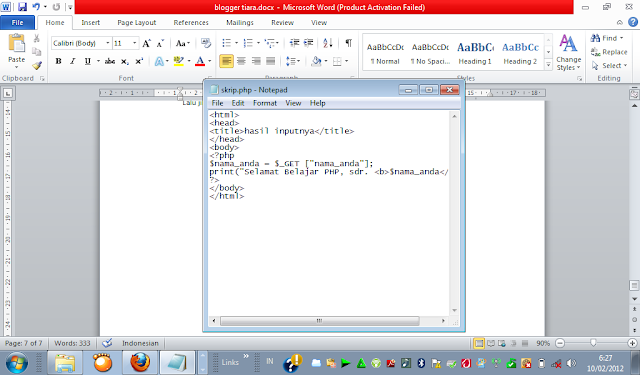Click the Shrink Font icon
The width and height of the screenshot is (640, 375).
click(160, 43)
